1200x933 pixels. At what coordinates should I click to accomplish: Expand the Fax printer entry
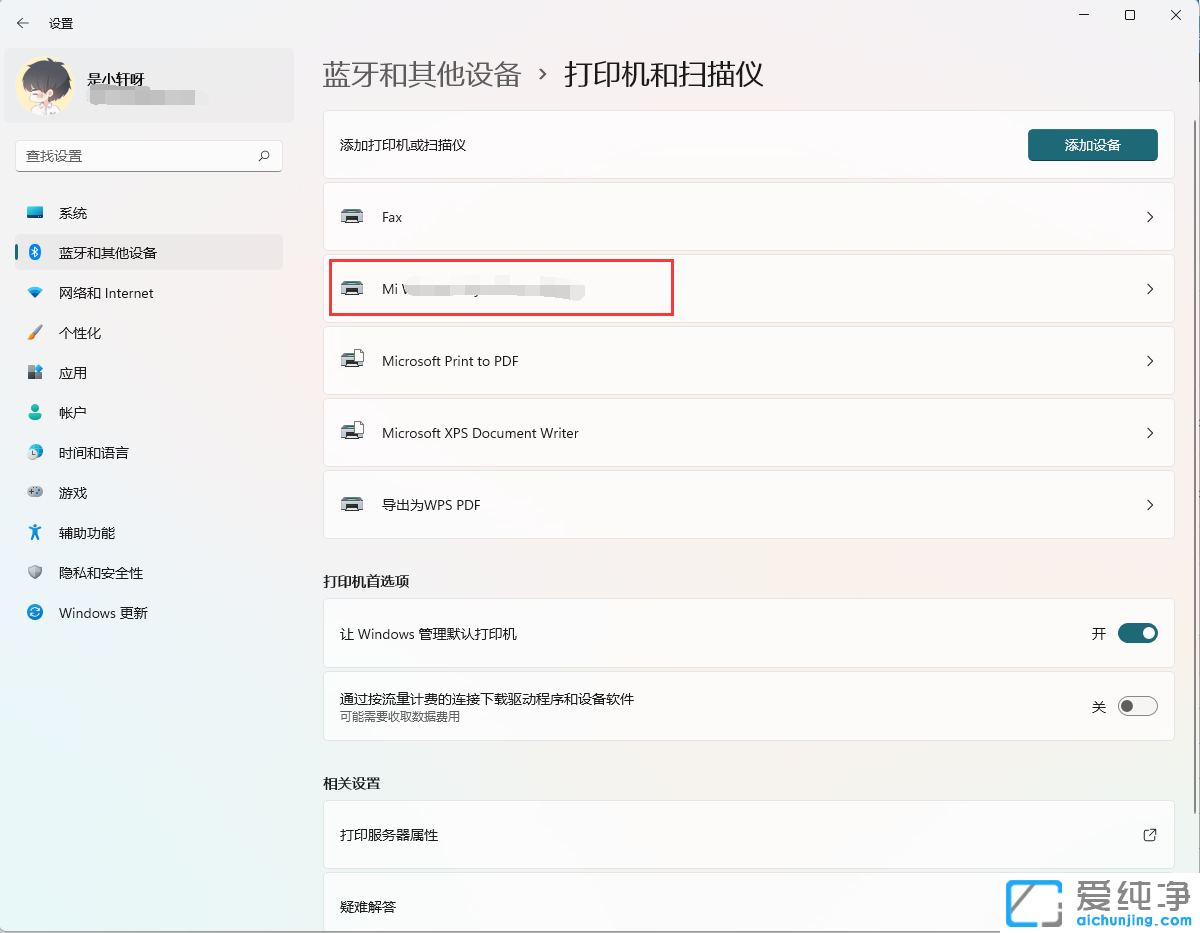click(1149, 217)
